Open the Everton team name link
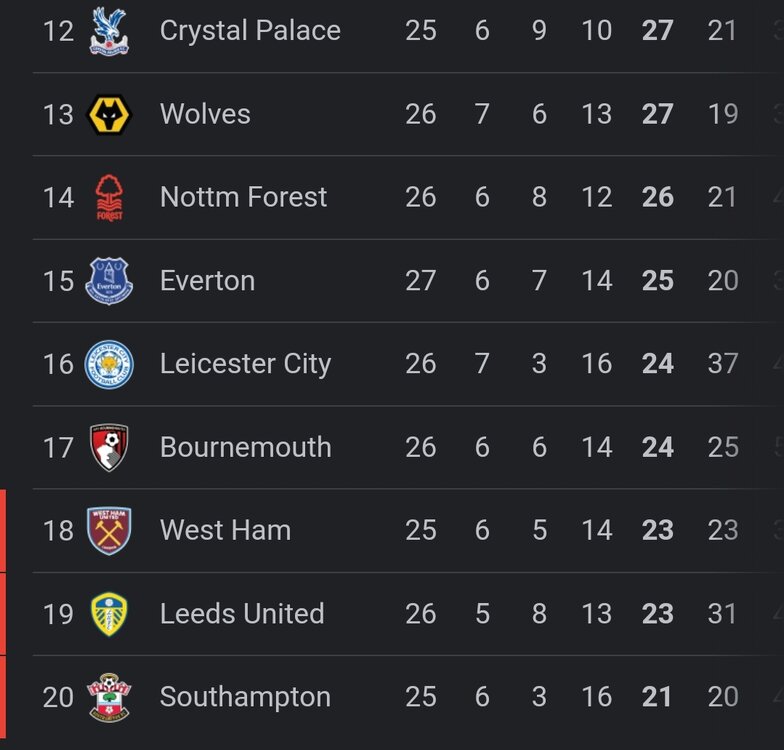784x750 pixels. click(x=207, y=280)
